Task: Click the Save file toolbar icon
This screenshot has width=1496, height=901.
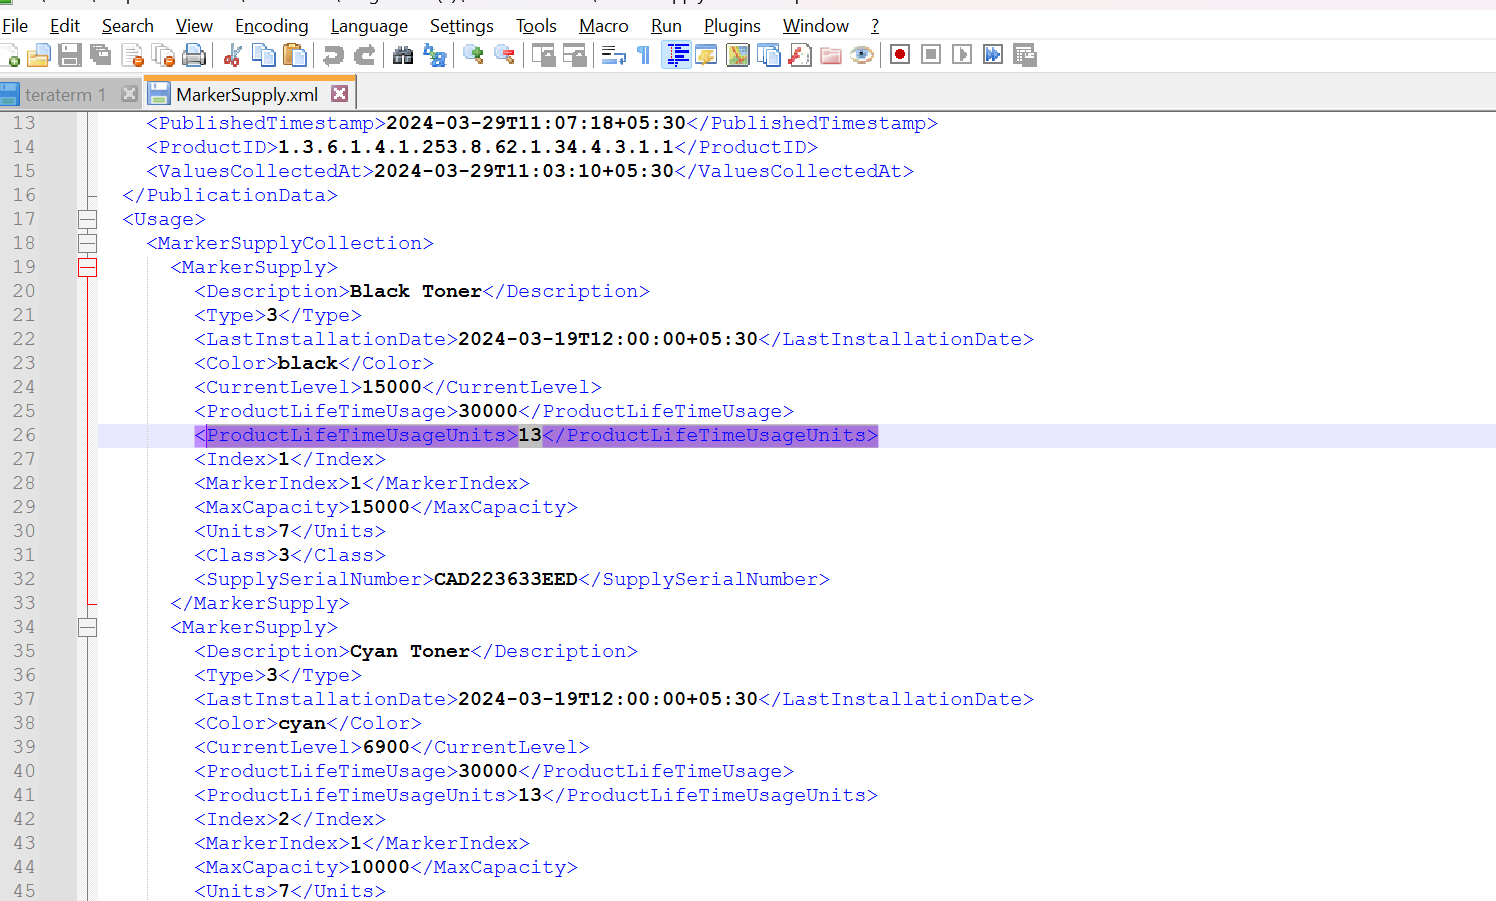Action: click(x=69, y=55)
